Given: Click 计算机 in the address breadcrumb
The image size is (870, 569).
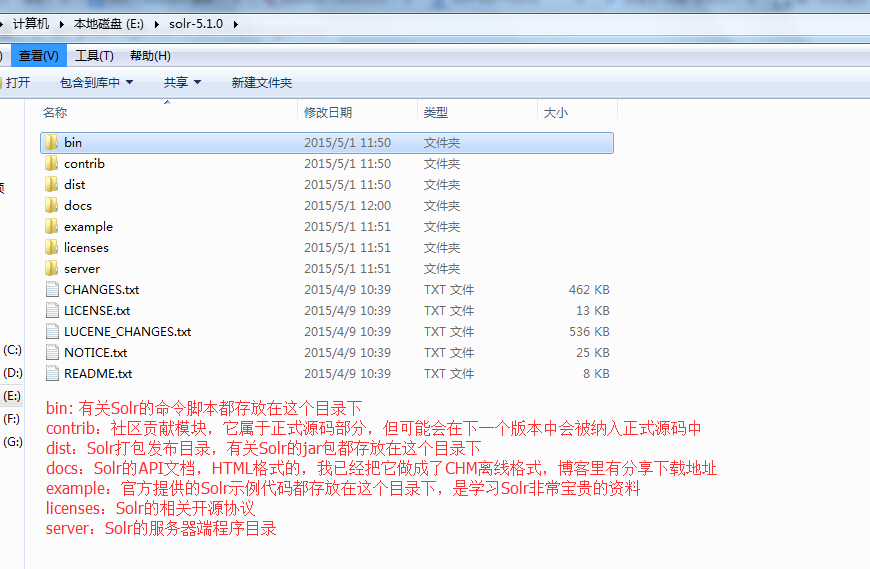Looking at the screenshot, I should click(x=31, y=24).
